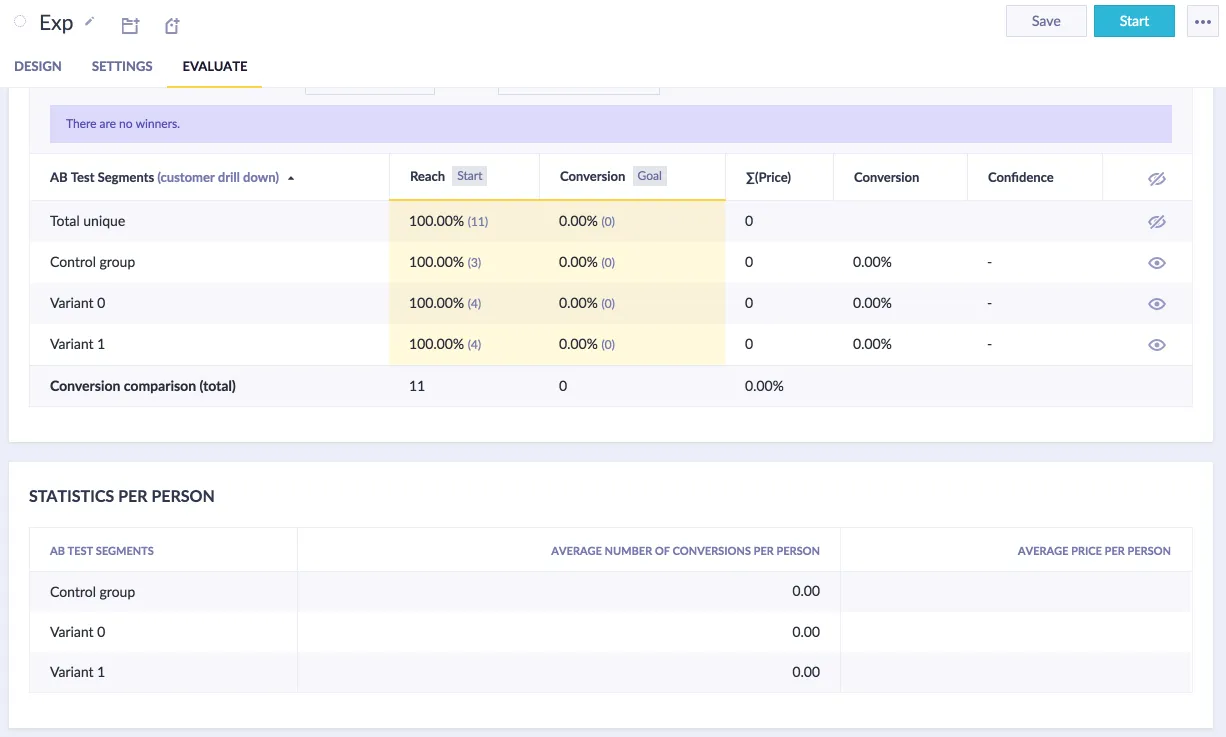Open the three-dots more options menu

(1203, 21)
